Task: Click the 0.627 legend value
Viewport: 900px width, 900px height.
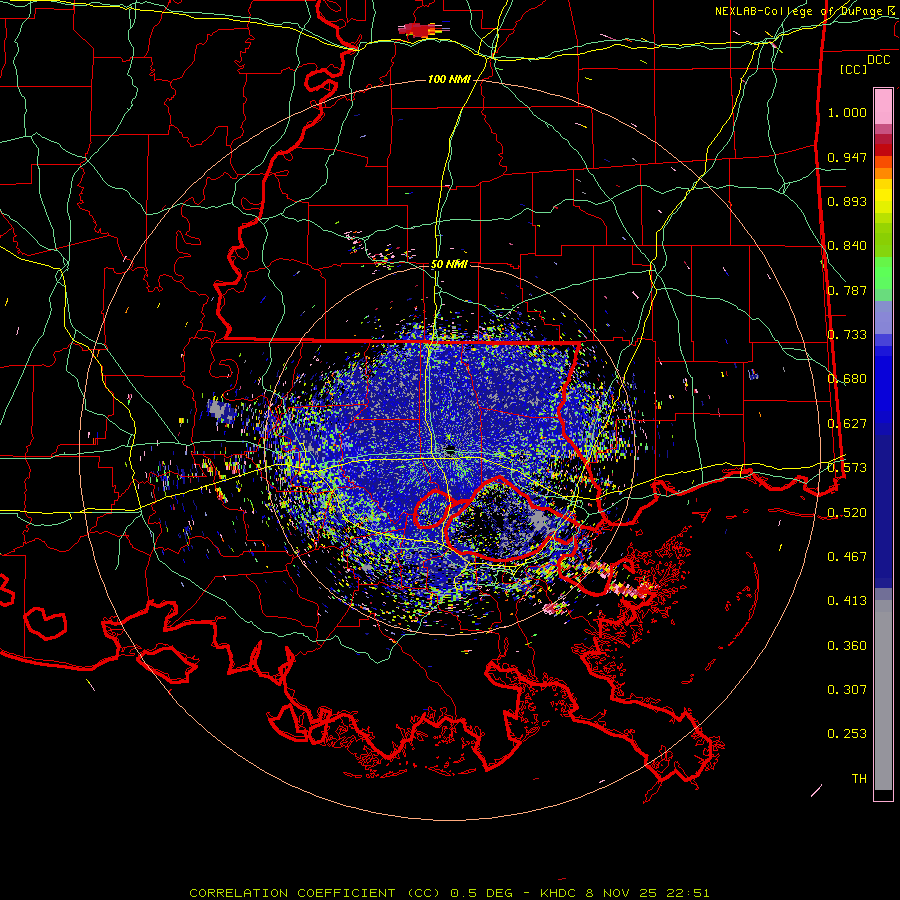Action: (x=847, y=424)
